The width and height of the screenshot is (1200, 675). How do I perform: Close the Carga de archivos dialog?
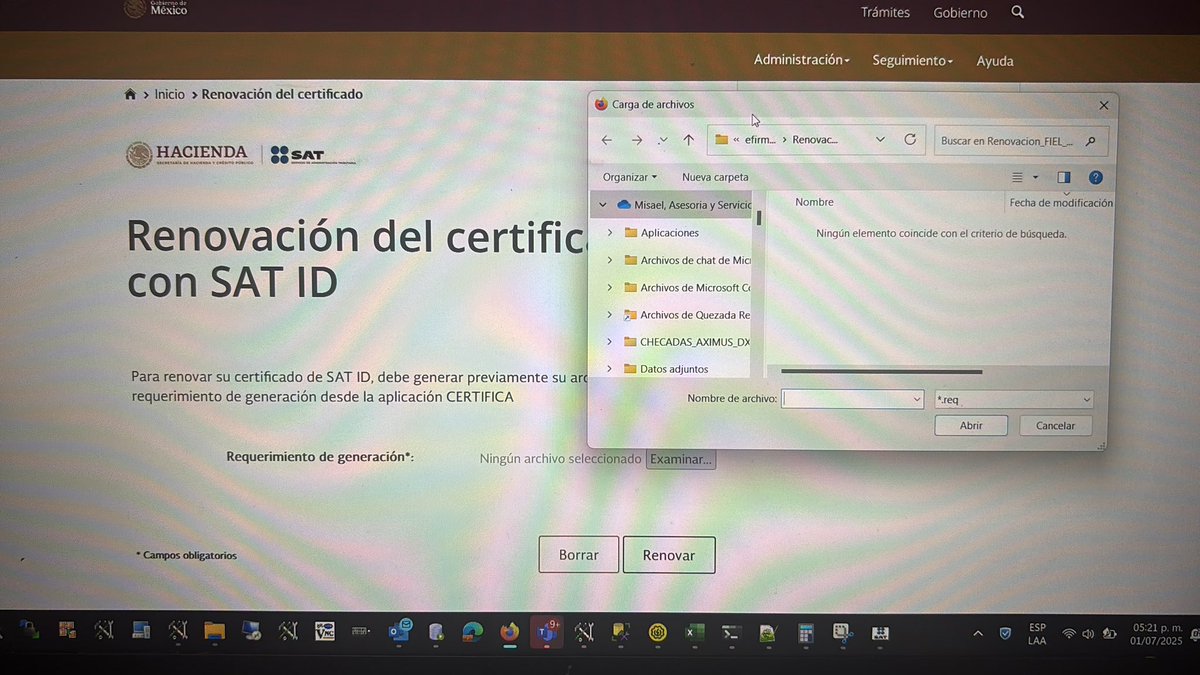1104,105
